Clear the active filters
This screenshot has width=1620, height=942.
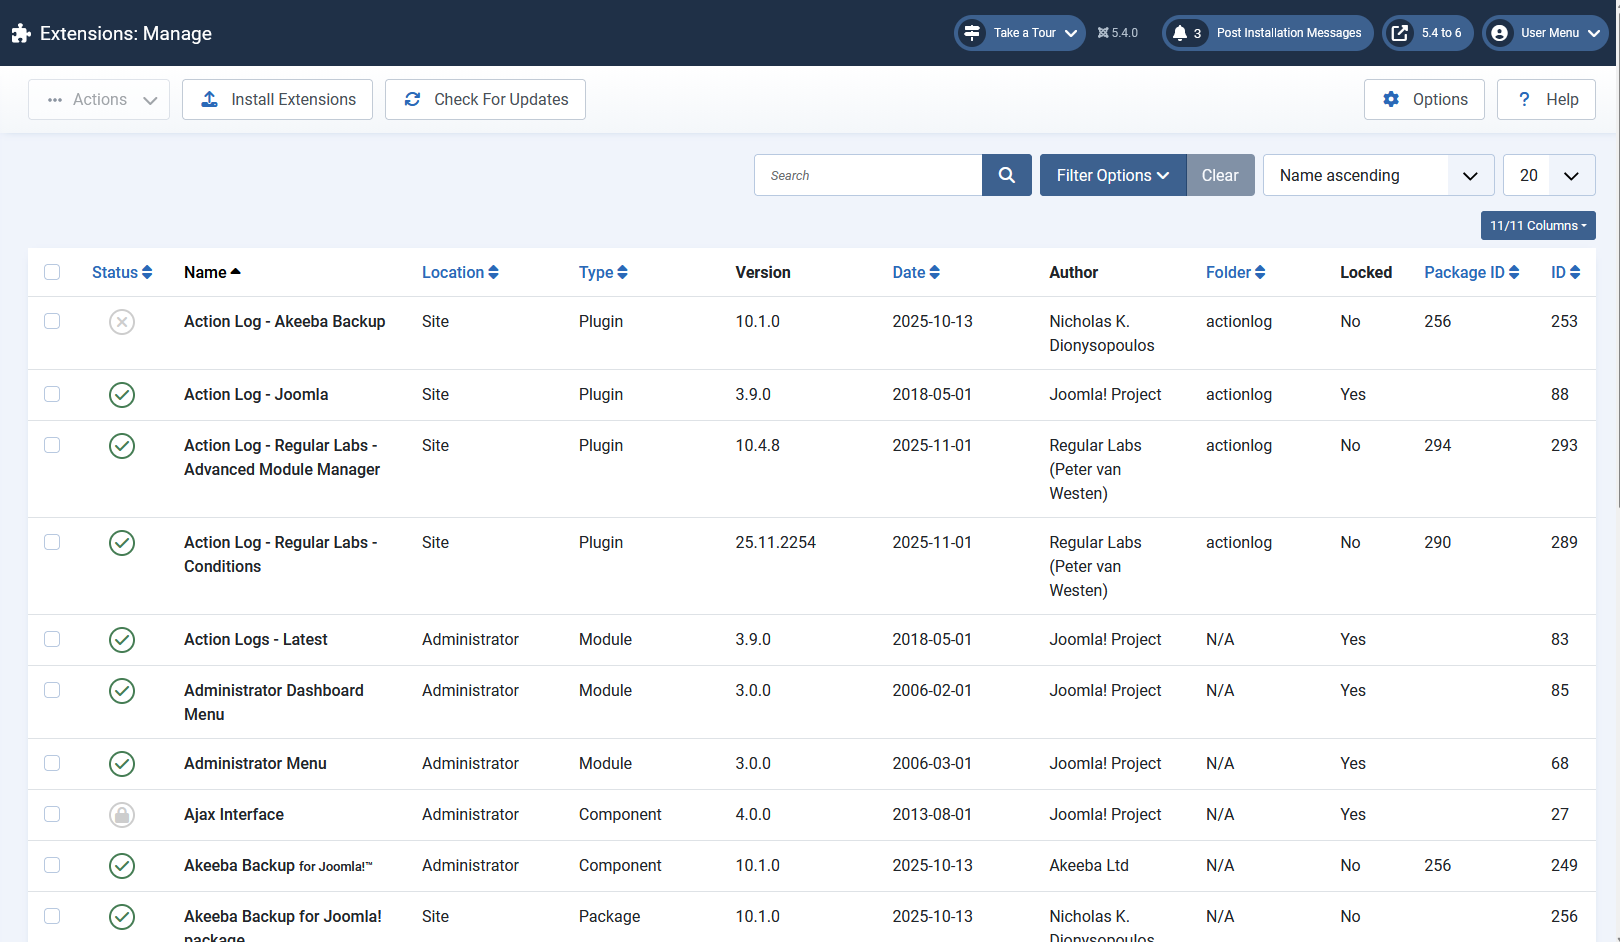pyautogui.click(x=1220, y=175)
